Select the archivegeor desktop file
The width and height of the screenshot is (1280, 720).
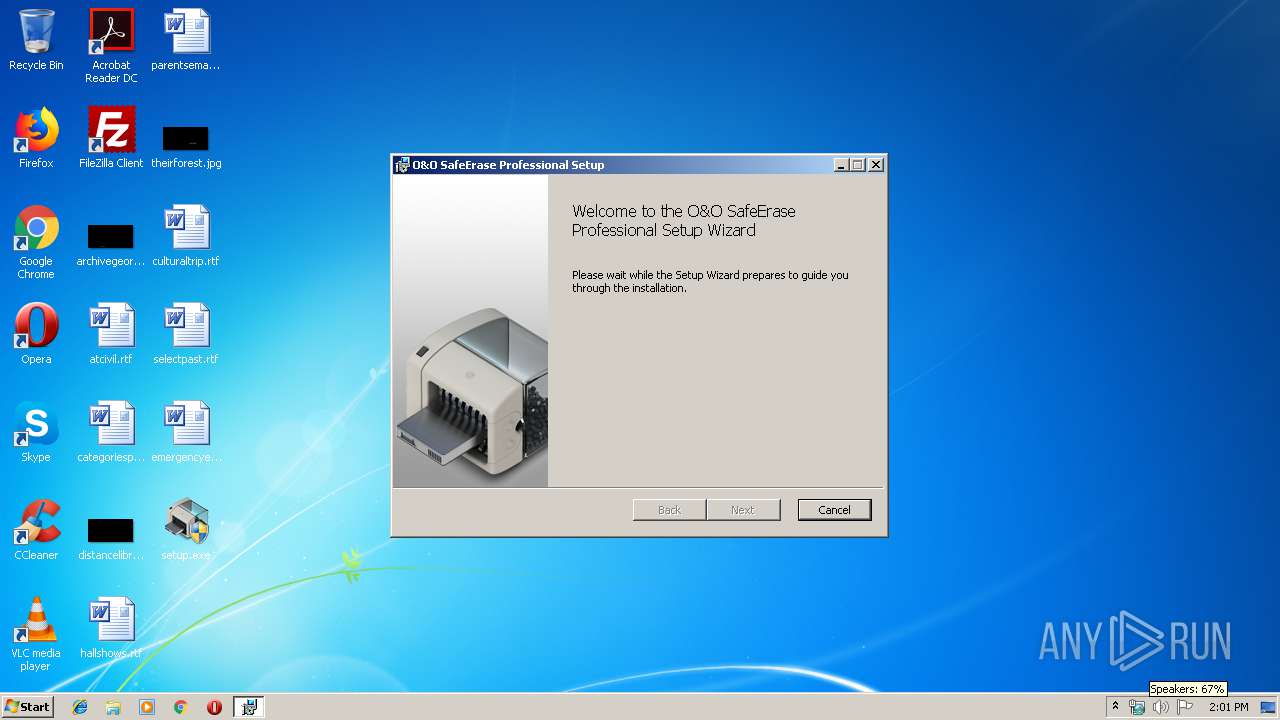pos(111,246)
